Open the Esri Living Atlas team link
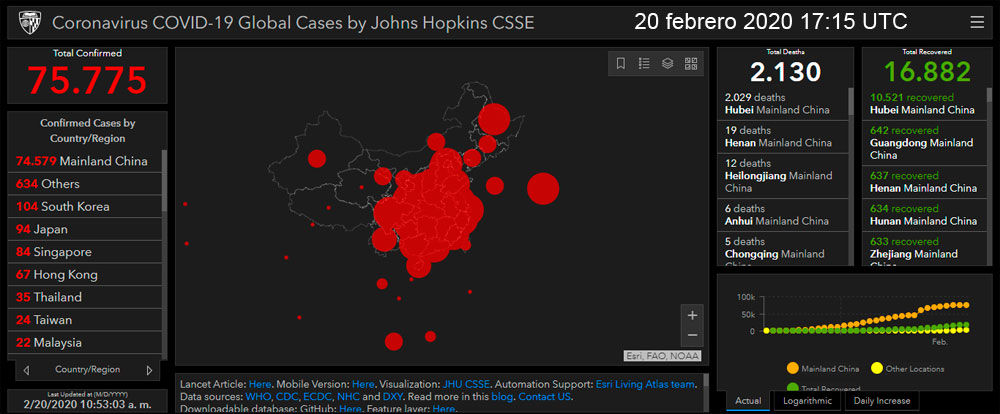Viewport: 1000px width, 414px height. click(x=645, y=385)
